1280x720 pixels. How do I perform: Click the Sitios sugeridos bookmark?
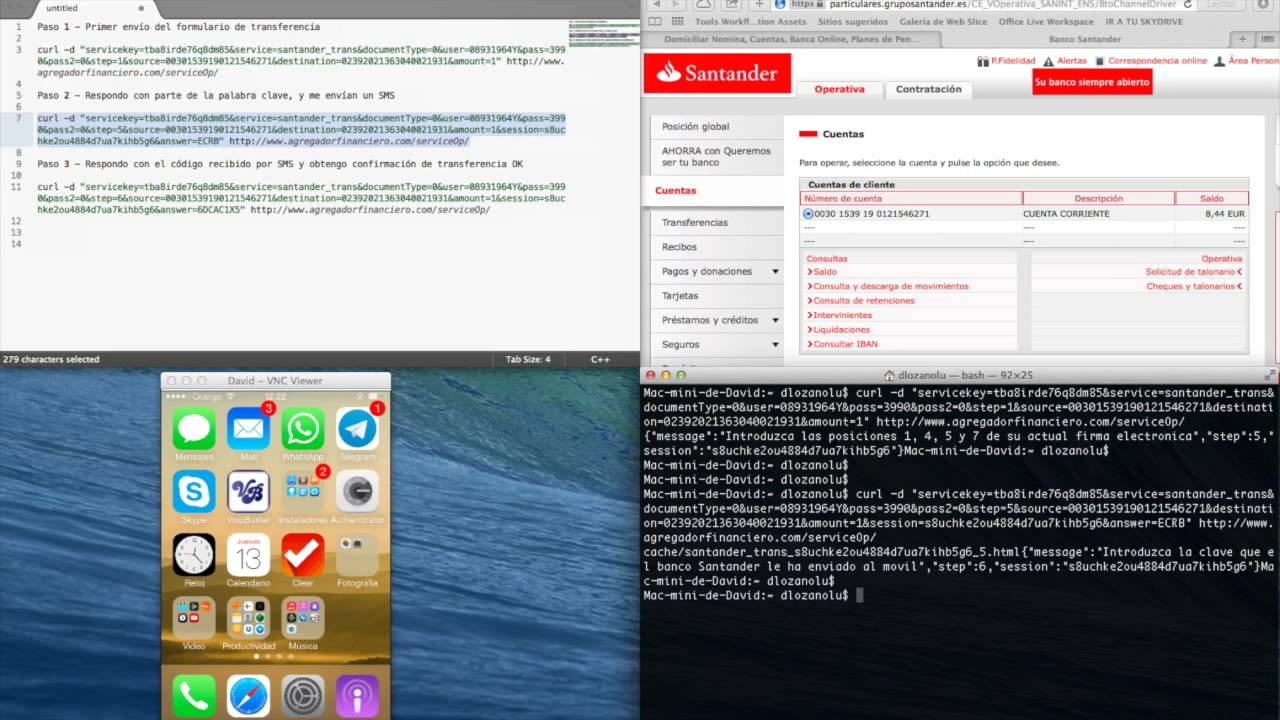click(x=851, y=22)
